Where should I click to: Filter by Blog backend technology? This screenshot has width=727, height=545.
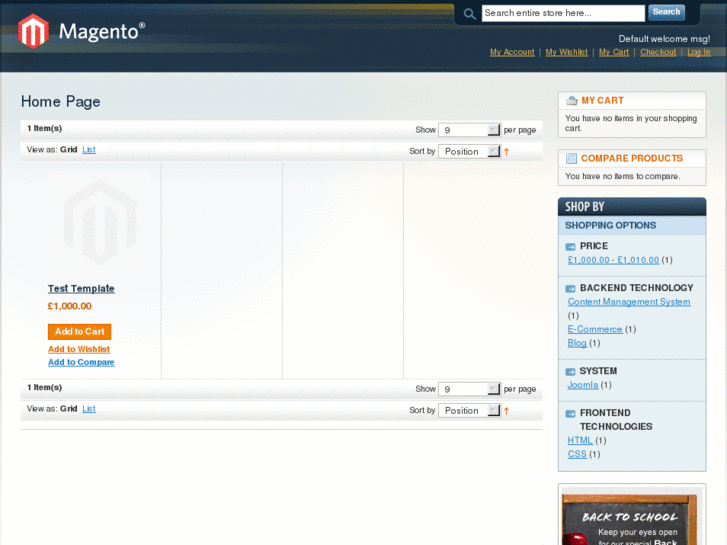click(577, 343)
